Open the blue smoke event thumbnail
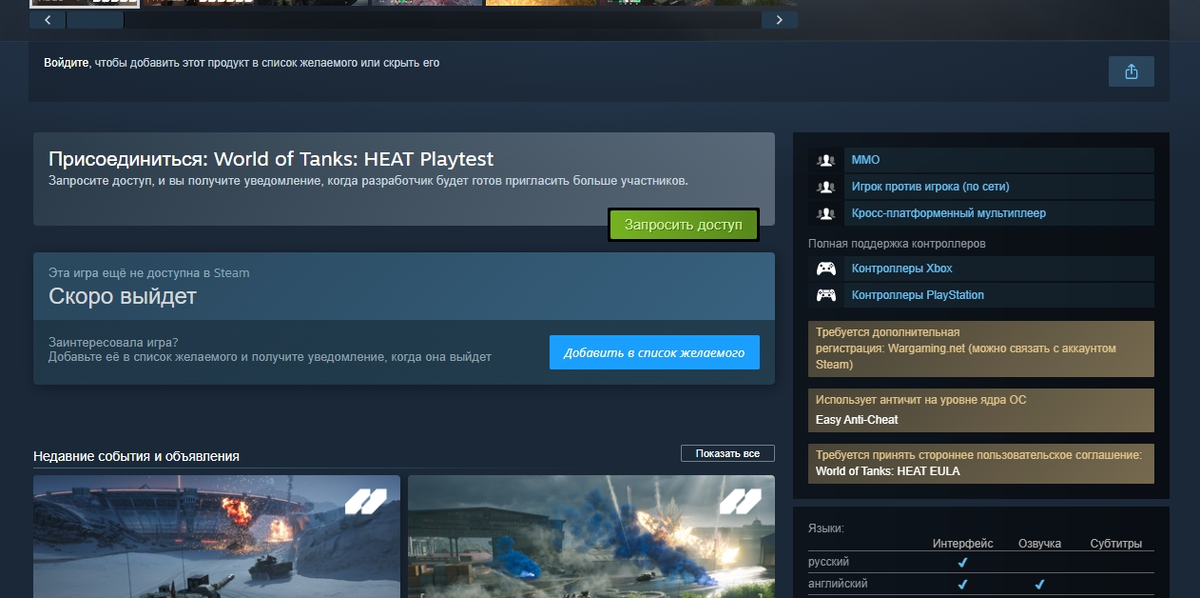 (591, 536)
